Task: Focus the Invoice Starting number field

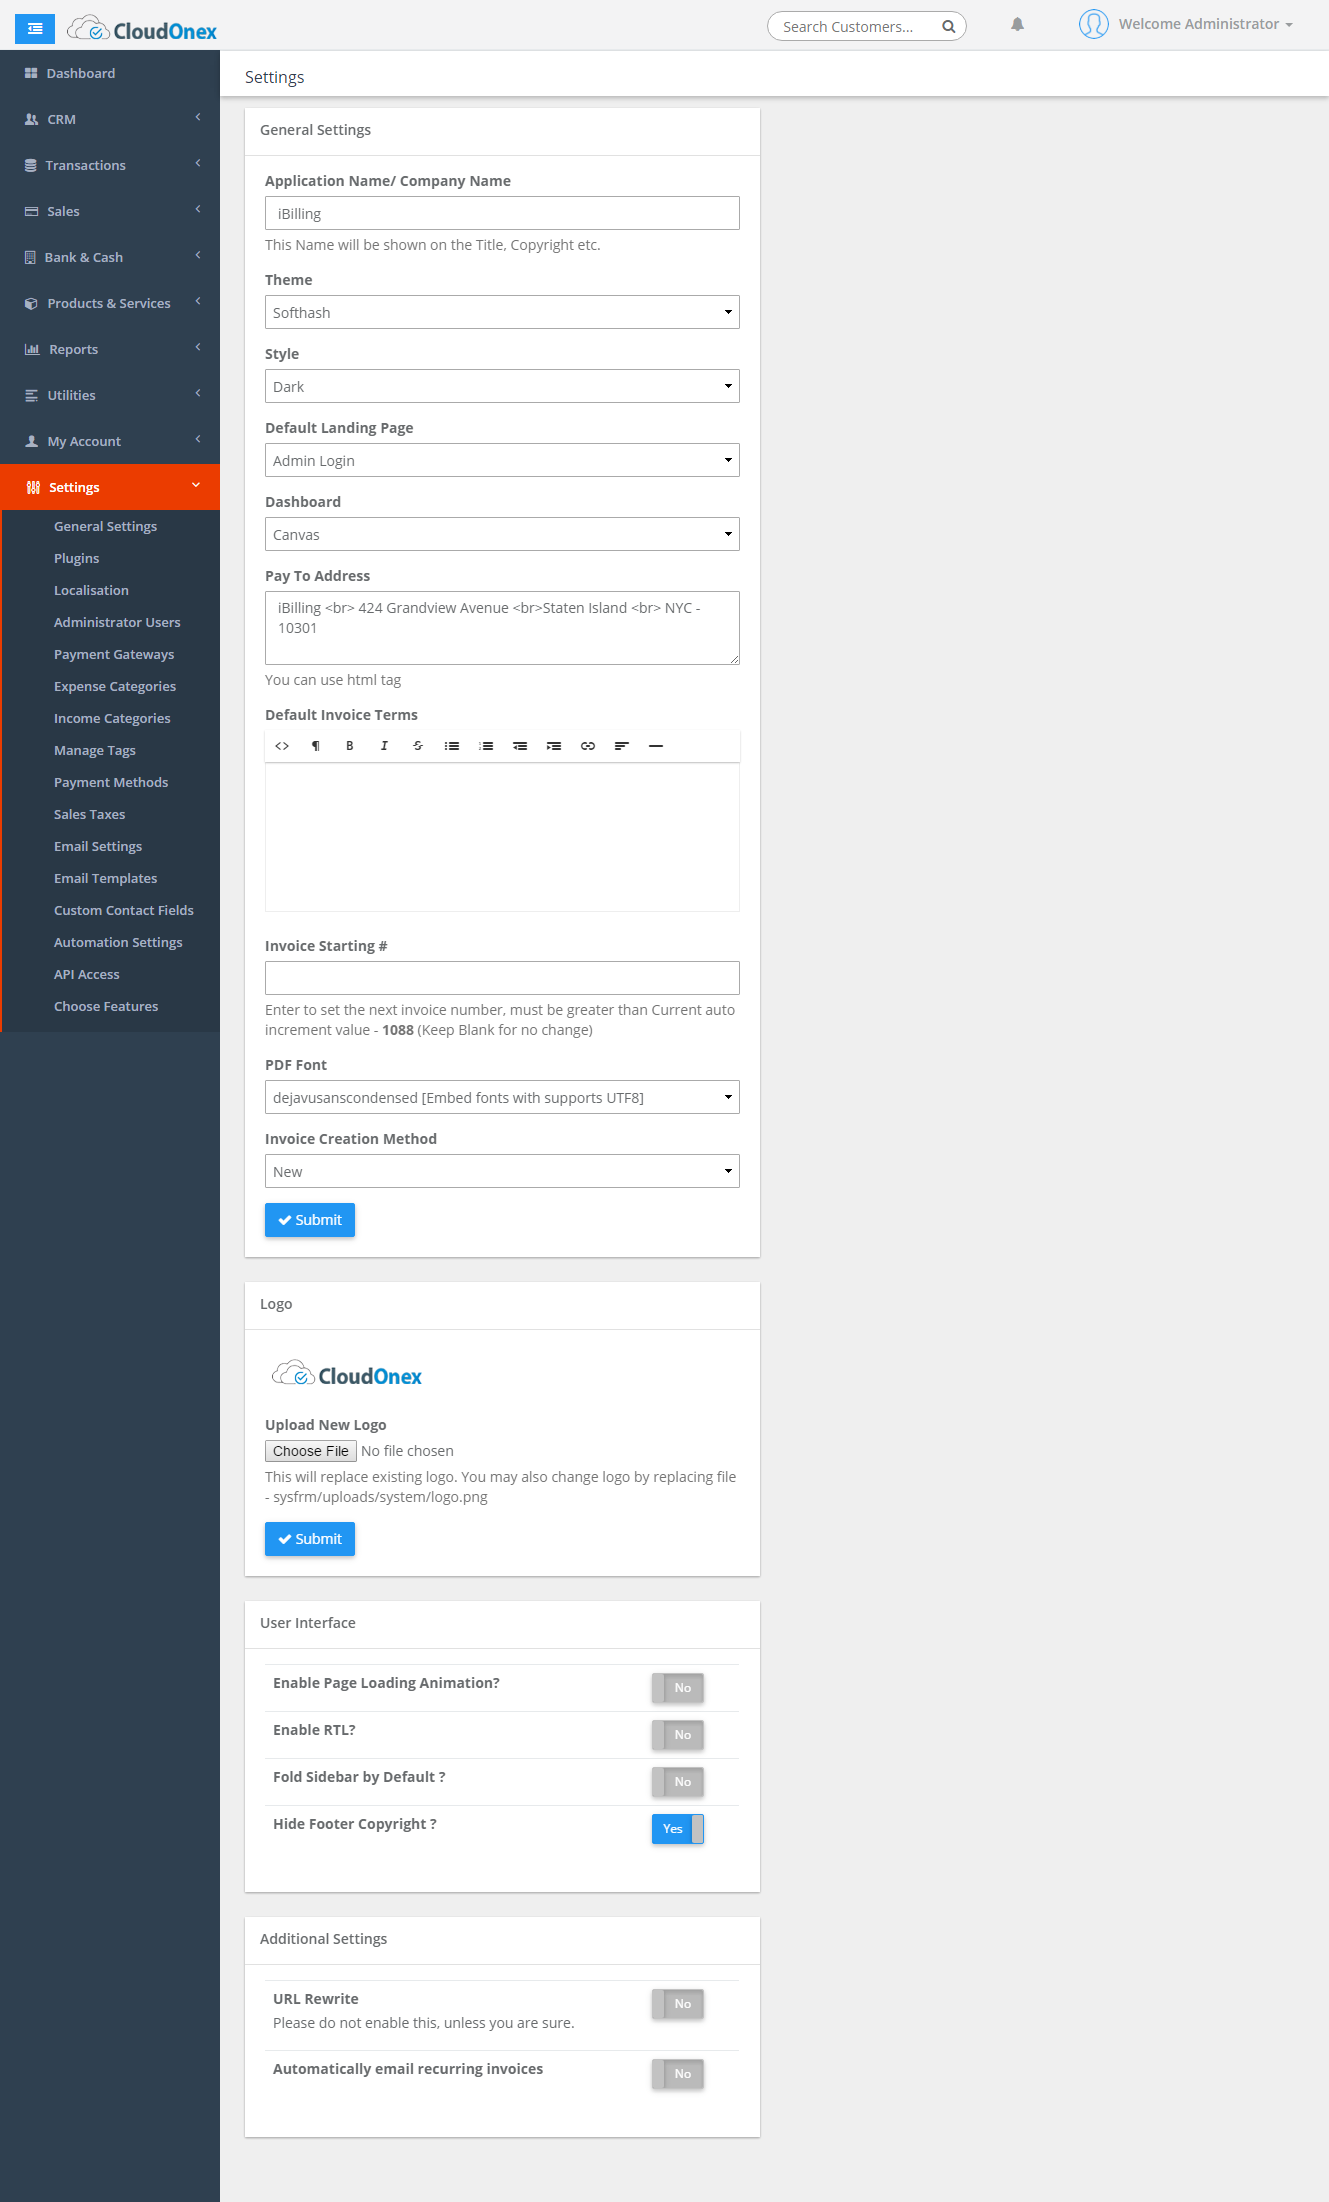Action: pos(502,978)
